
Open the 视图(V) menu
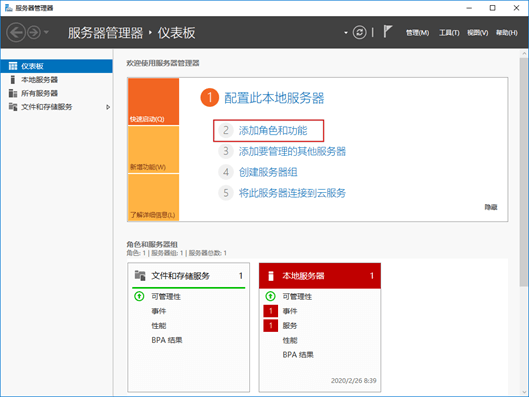click(x=477, y=33)
